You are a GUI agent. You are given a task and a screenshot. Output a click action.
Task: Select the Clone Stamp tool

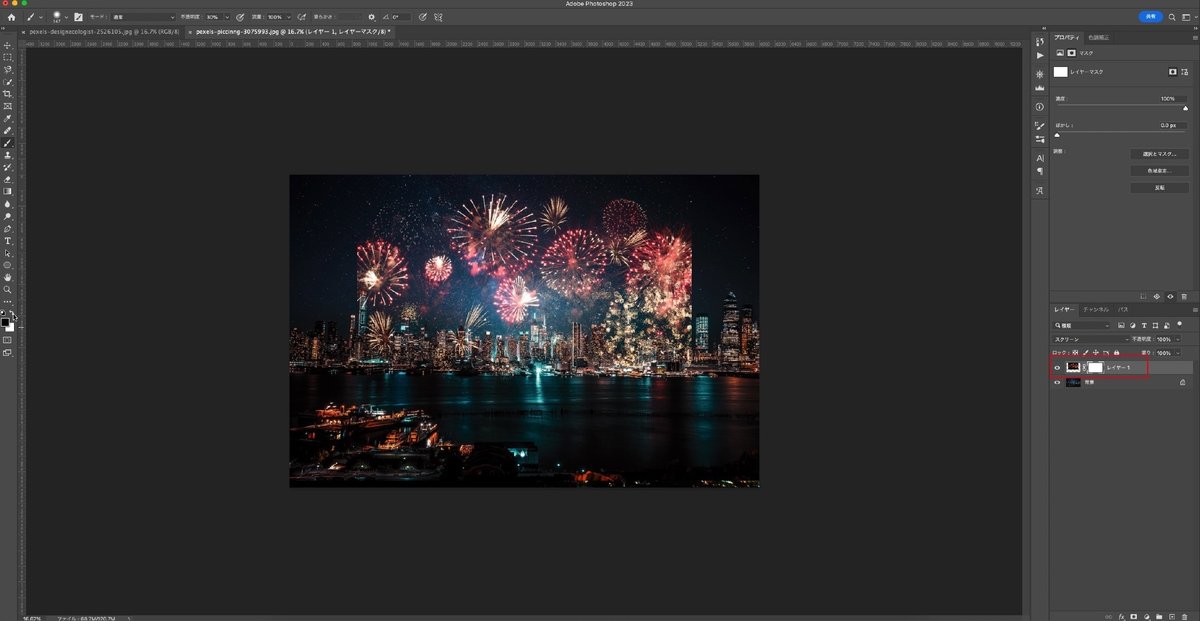tap(8, 155)
